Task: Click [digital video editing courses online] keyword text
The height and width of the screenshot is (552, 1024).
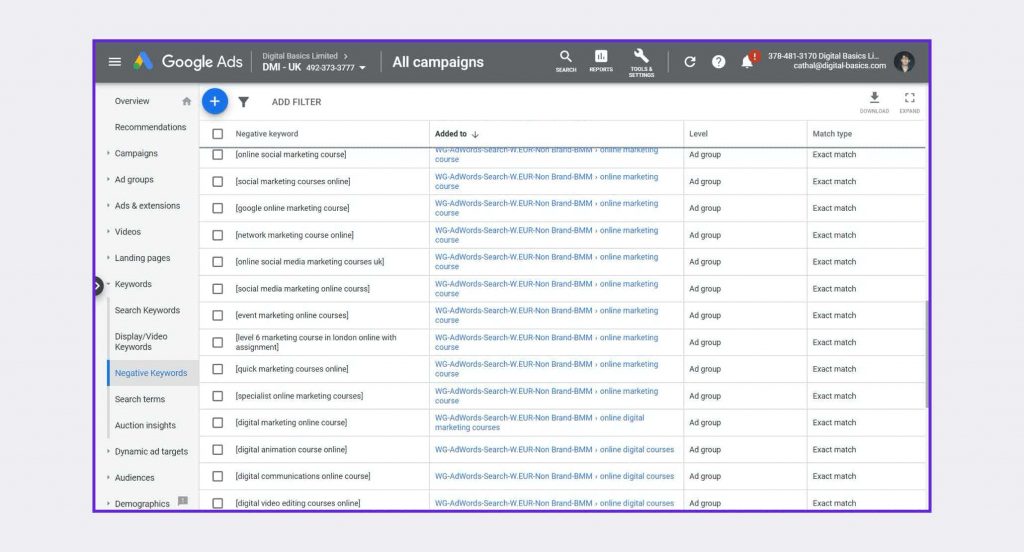Action: coord(298,503)
